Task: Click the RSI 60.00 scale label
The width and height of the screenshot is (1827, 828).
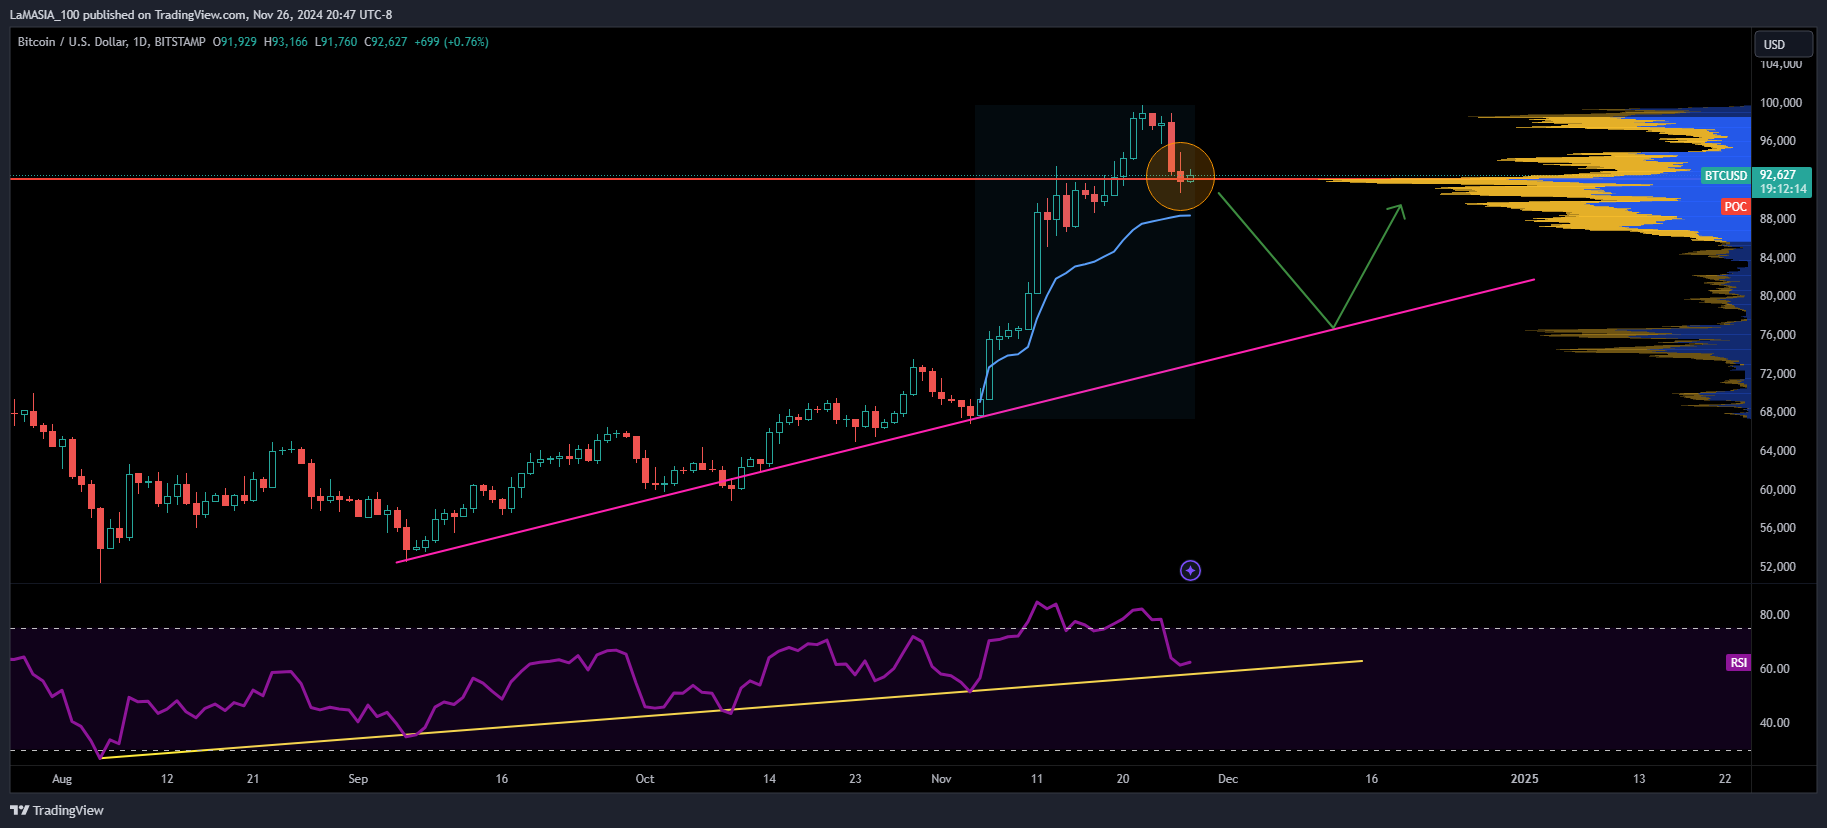Action: pyautogui.click(x=1775, y=669)
